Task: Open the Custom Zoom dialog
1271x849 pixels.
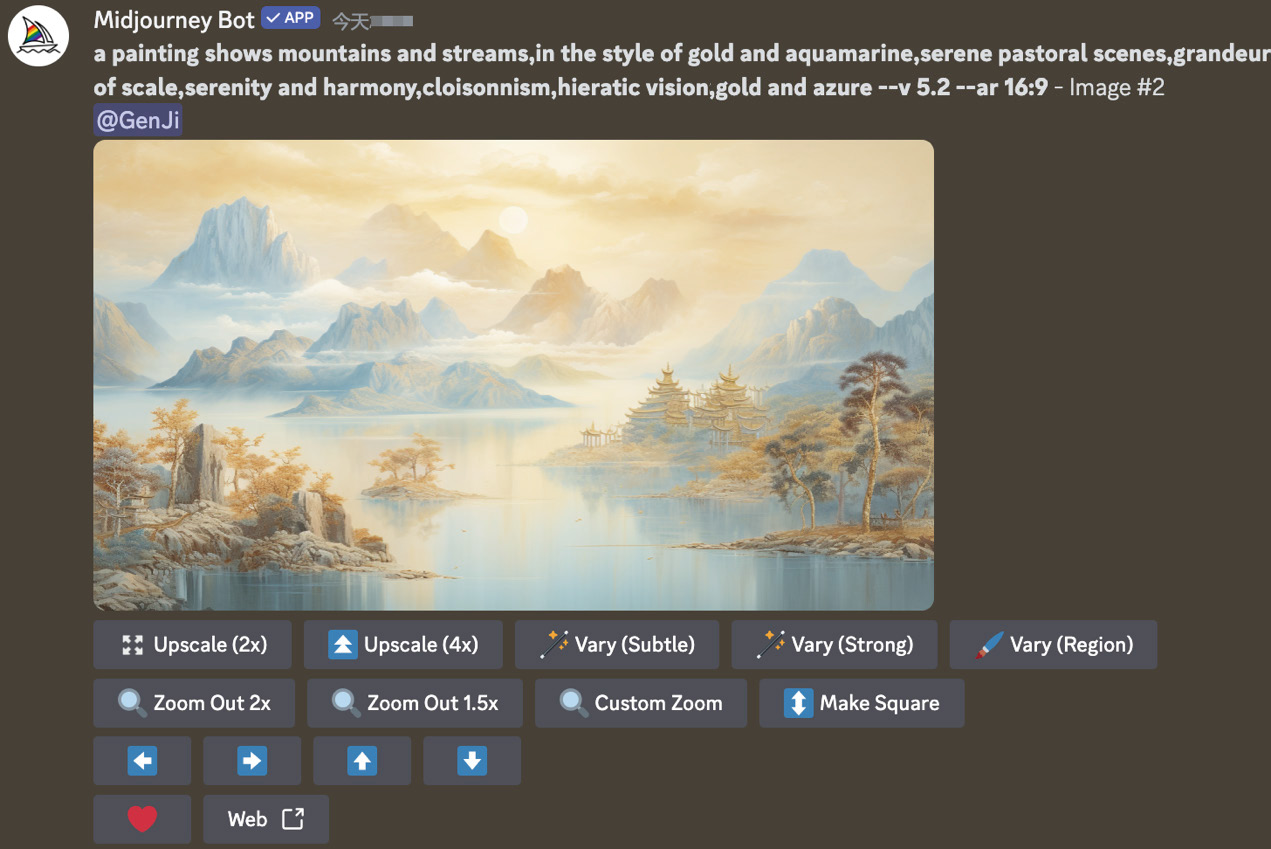Action: click(x=641, y=703)
